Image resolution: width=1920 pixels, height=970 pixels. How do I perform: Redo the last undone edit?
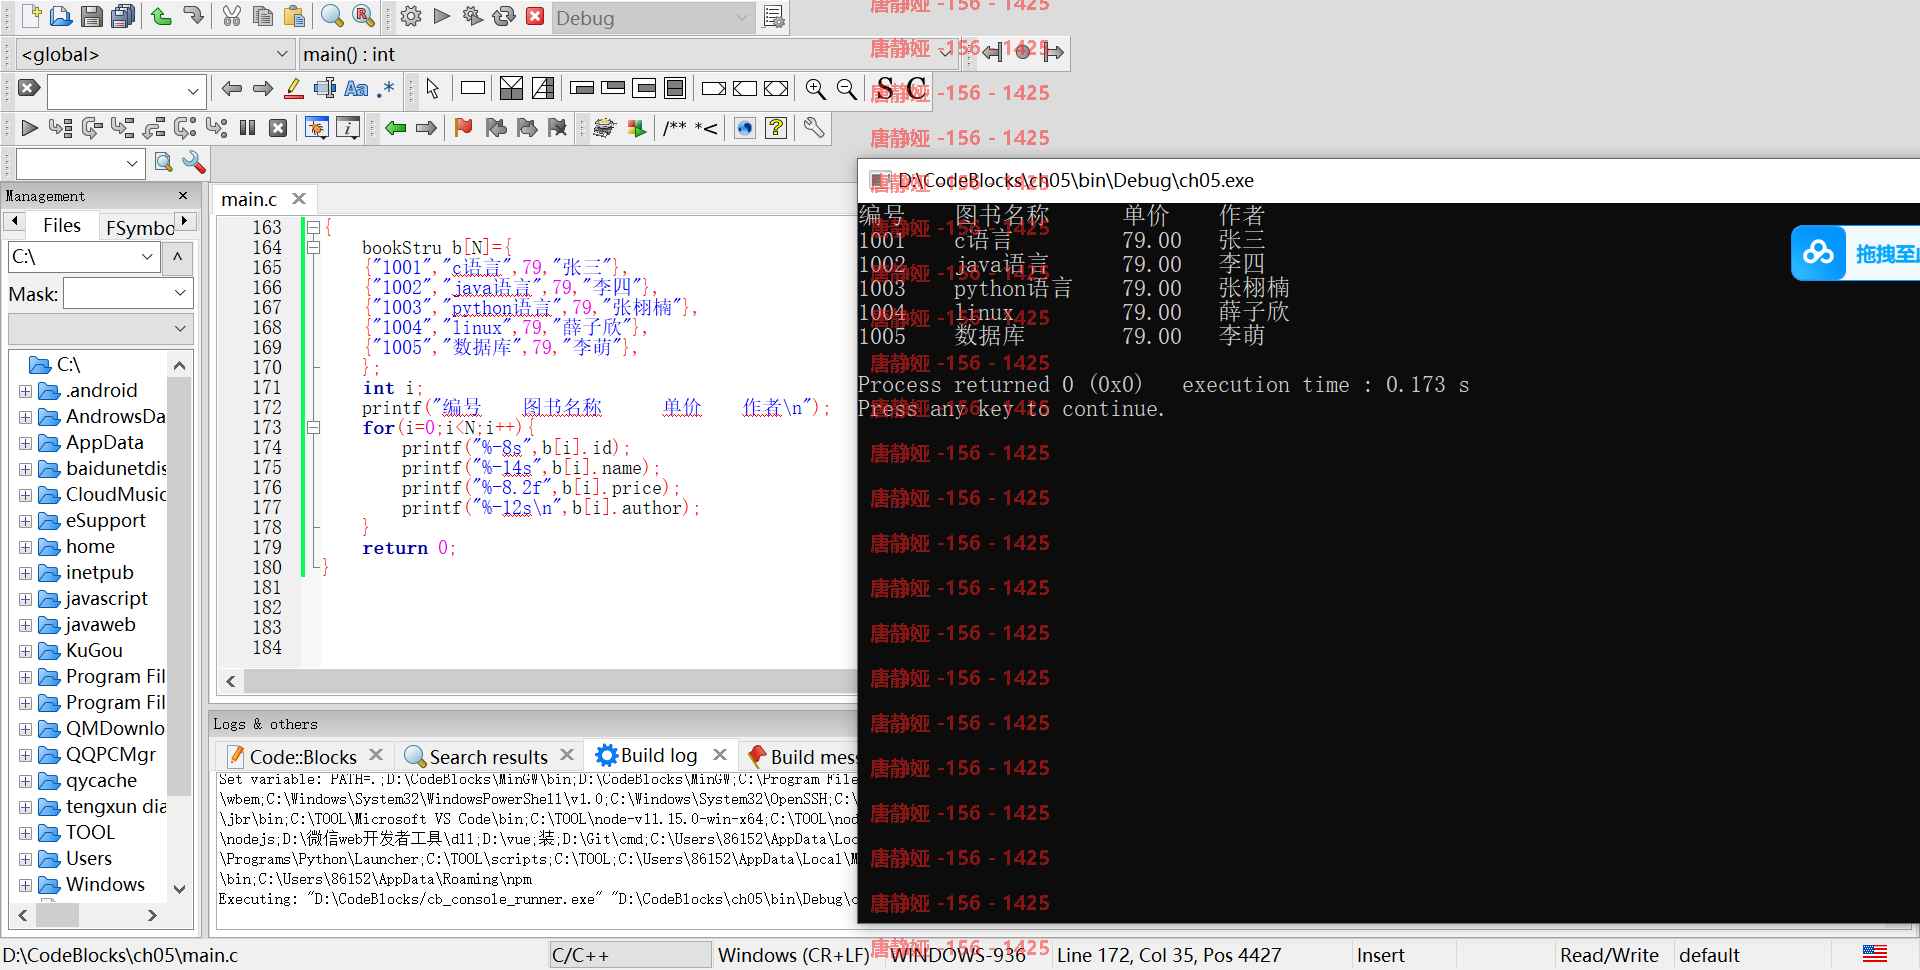[x=193, y=16]
